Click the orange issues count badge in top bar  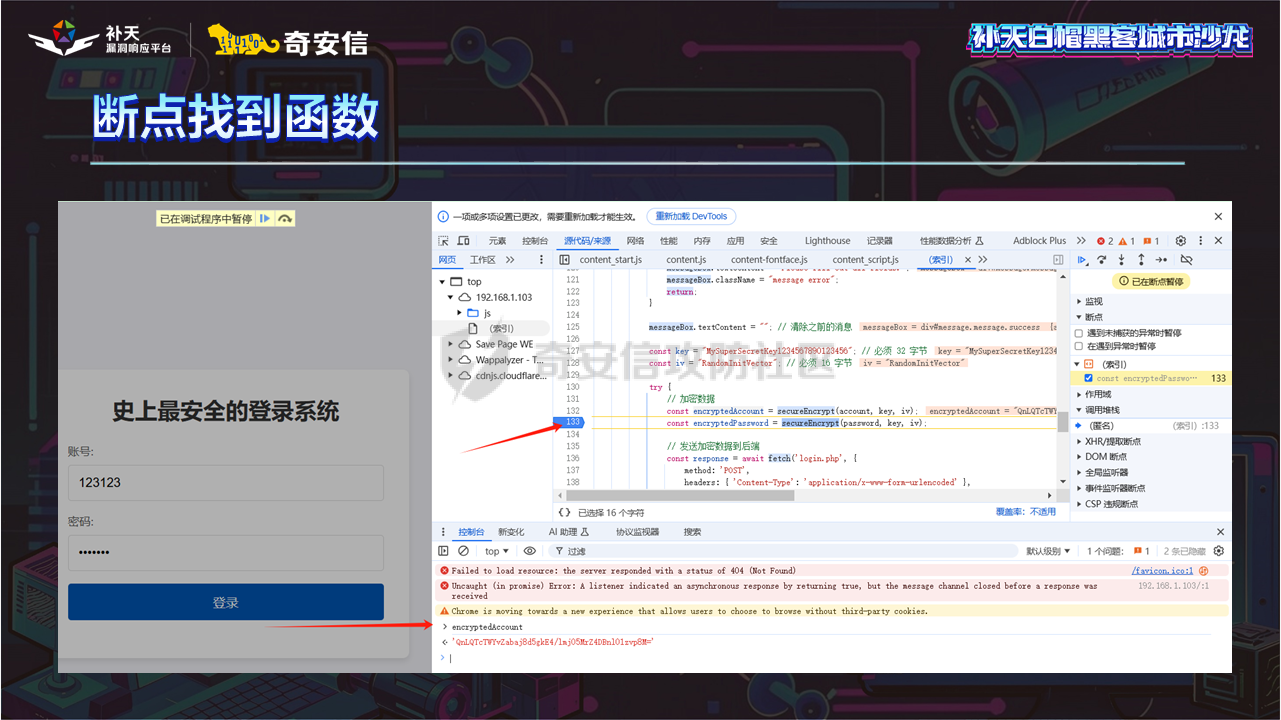(1151, 241)
